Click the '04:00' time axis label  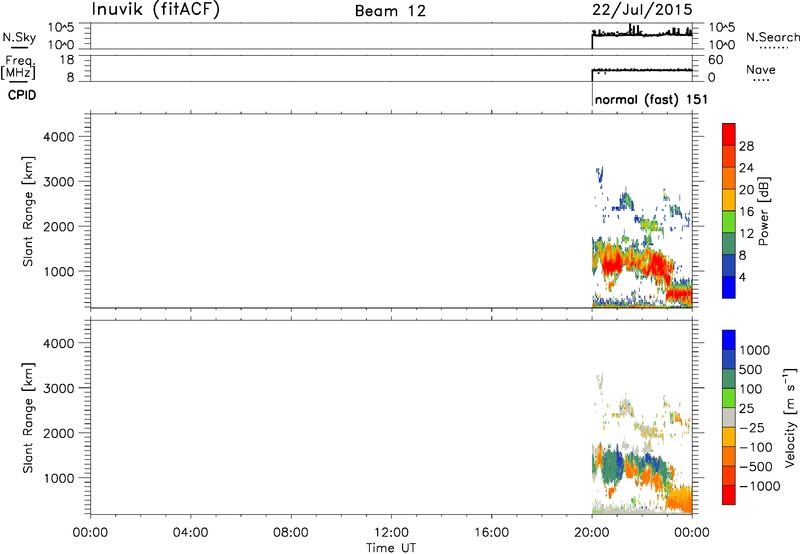point(190,533)
